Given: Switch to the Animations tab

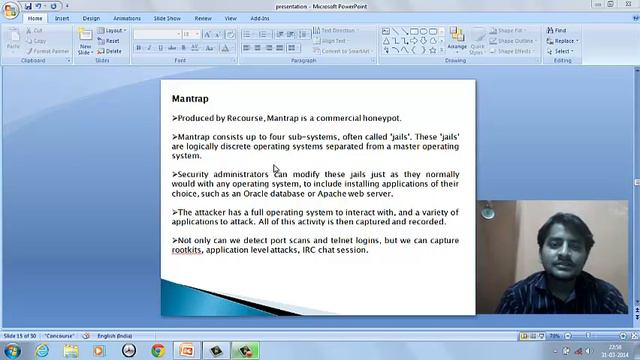Looking at the screenshot, I should click(x=127, y=18).
